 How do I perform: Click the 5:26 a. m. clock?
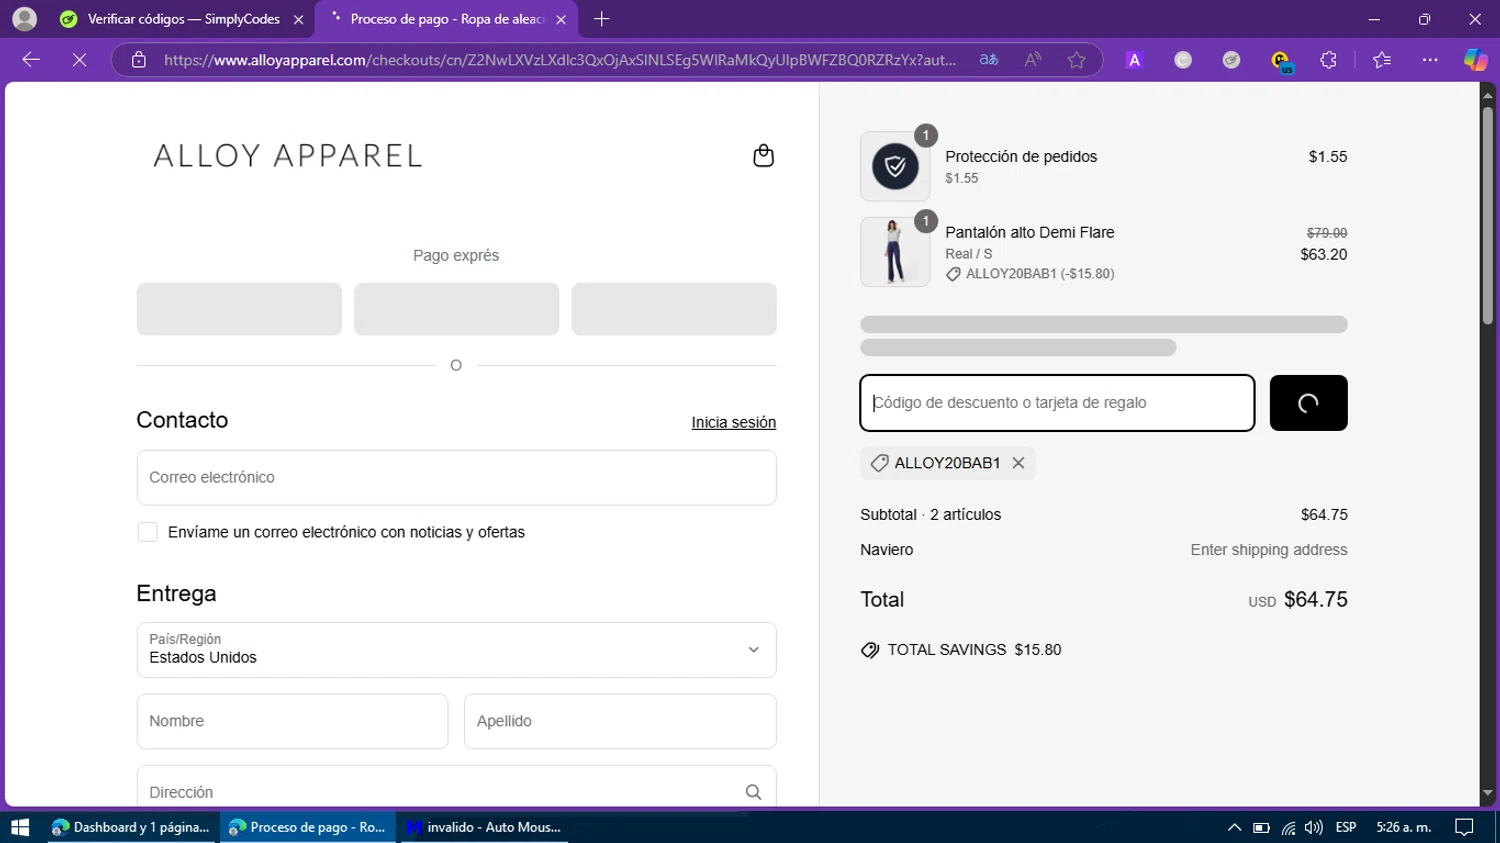coord(1404,827)
